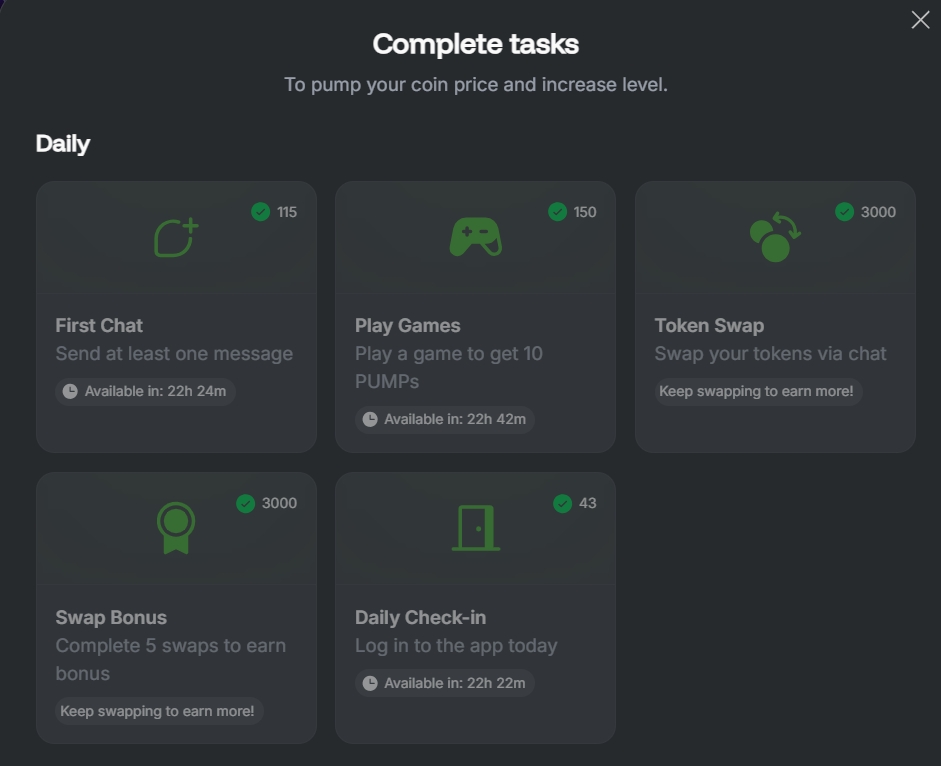The width and height of the screenshot is (941, 766).
Task: Open the First Chat task title
Action: (99, 325)
